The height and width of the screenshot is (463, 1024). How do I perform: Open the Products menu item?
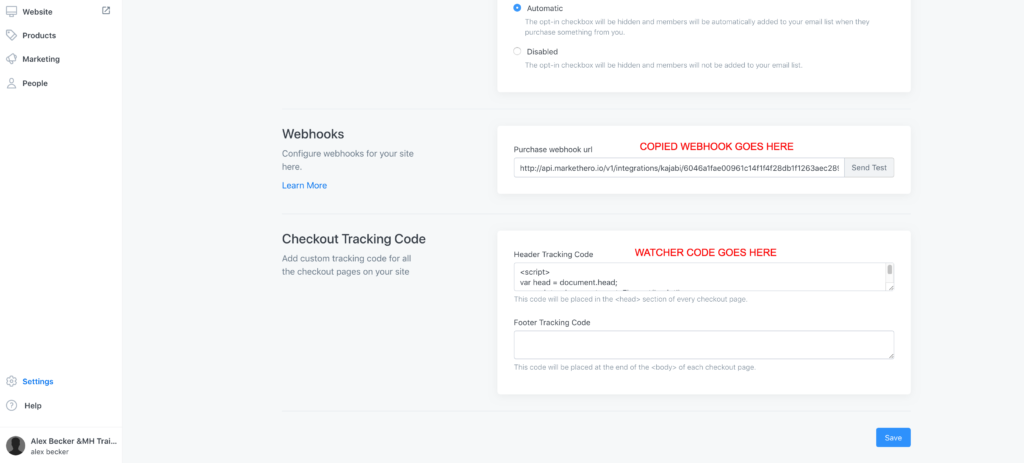pos(39,35)
